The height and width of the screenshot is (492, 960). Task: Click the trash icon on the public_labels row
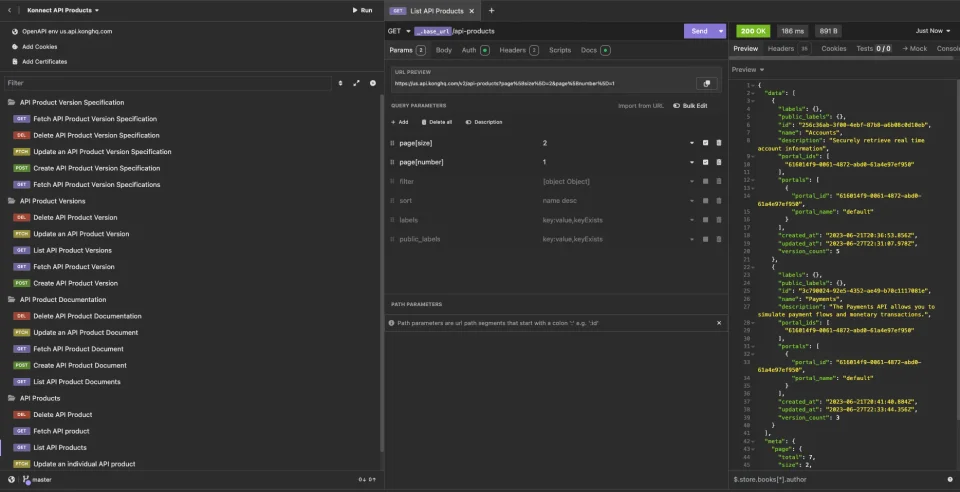point(719,239)
